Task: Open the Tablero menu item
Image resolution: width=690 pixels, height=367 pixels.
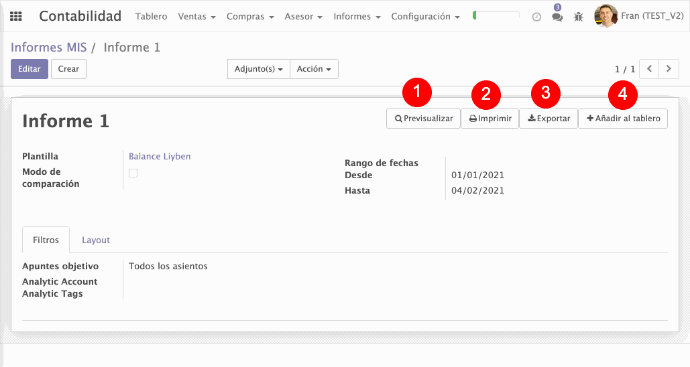Action: pos(151,17)
